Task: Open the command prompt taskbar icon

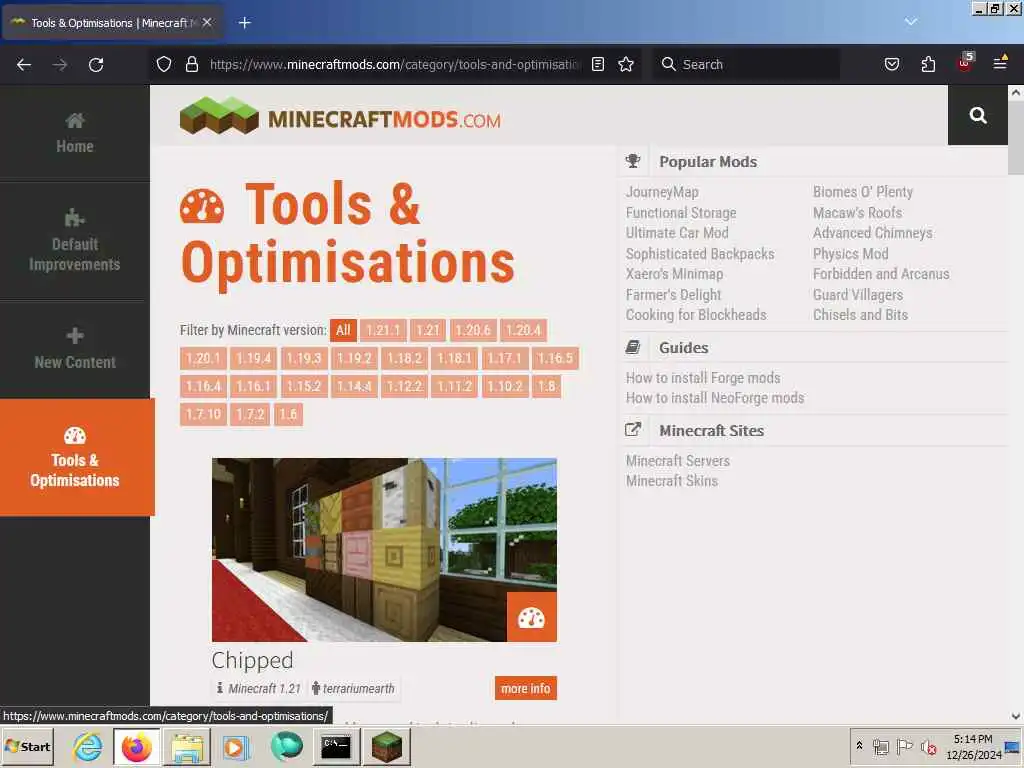Action: pyautogui.click(x=336, y=747)
